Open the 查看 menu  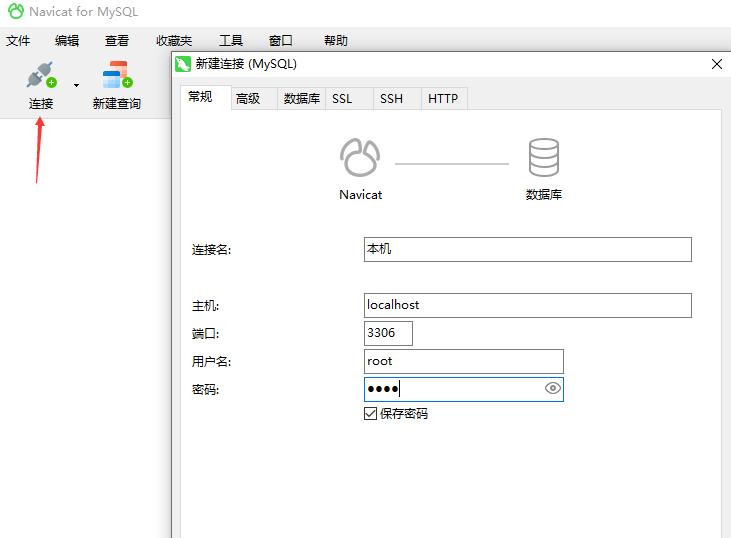coord(117,41)
